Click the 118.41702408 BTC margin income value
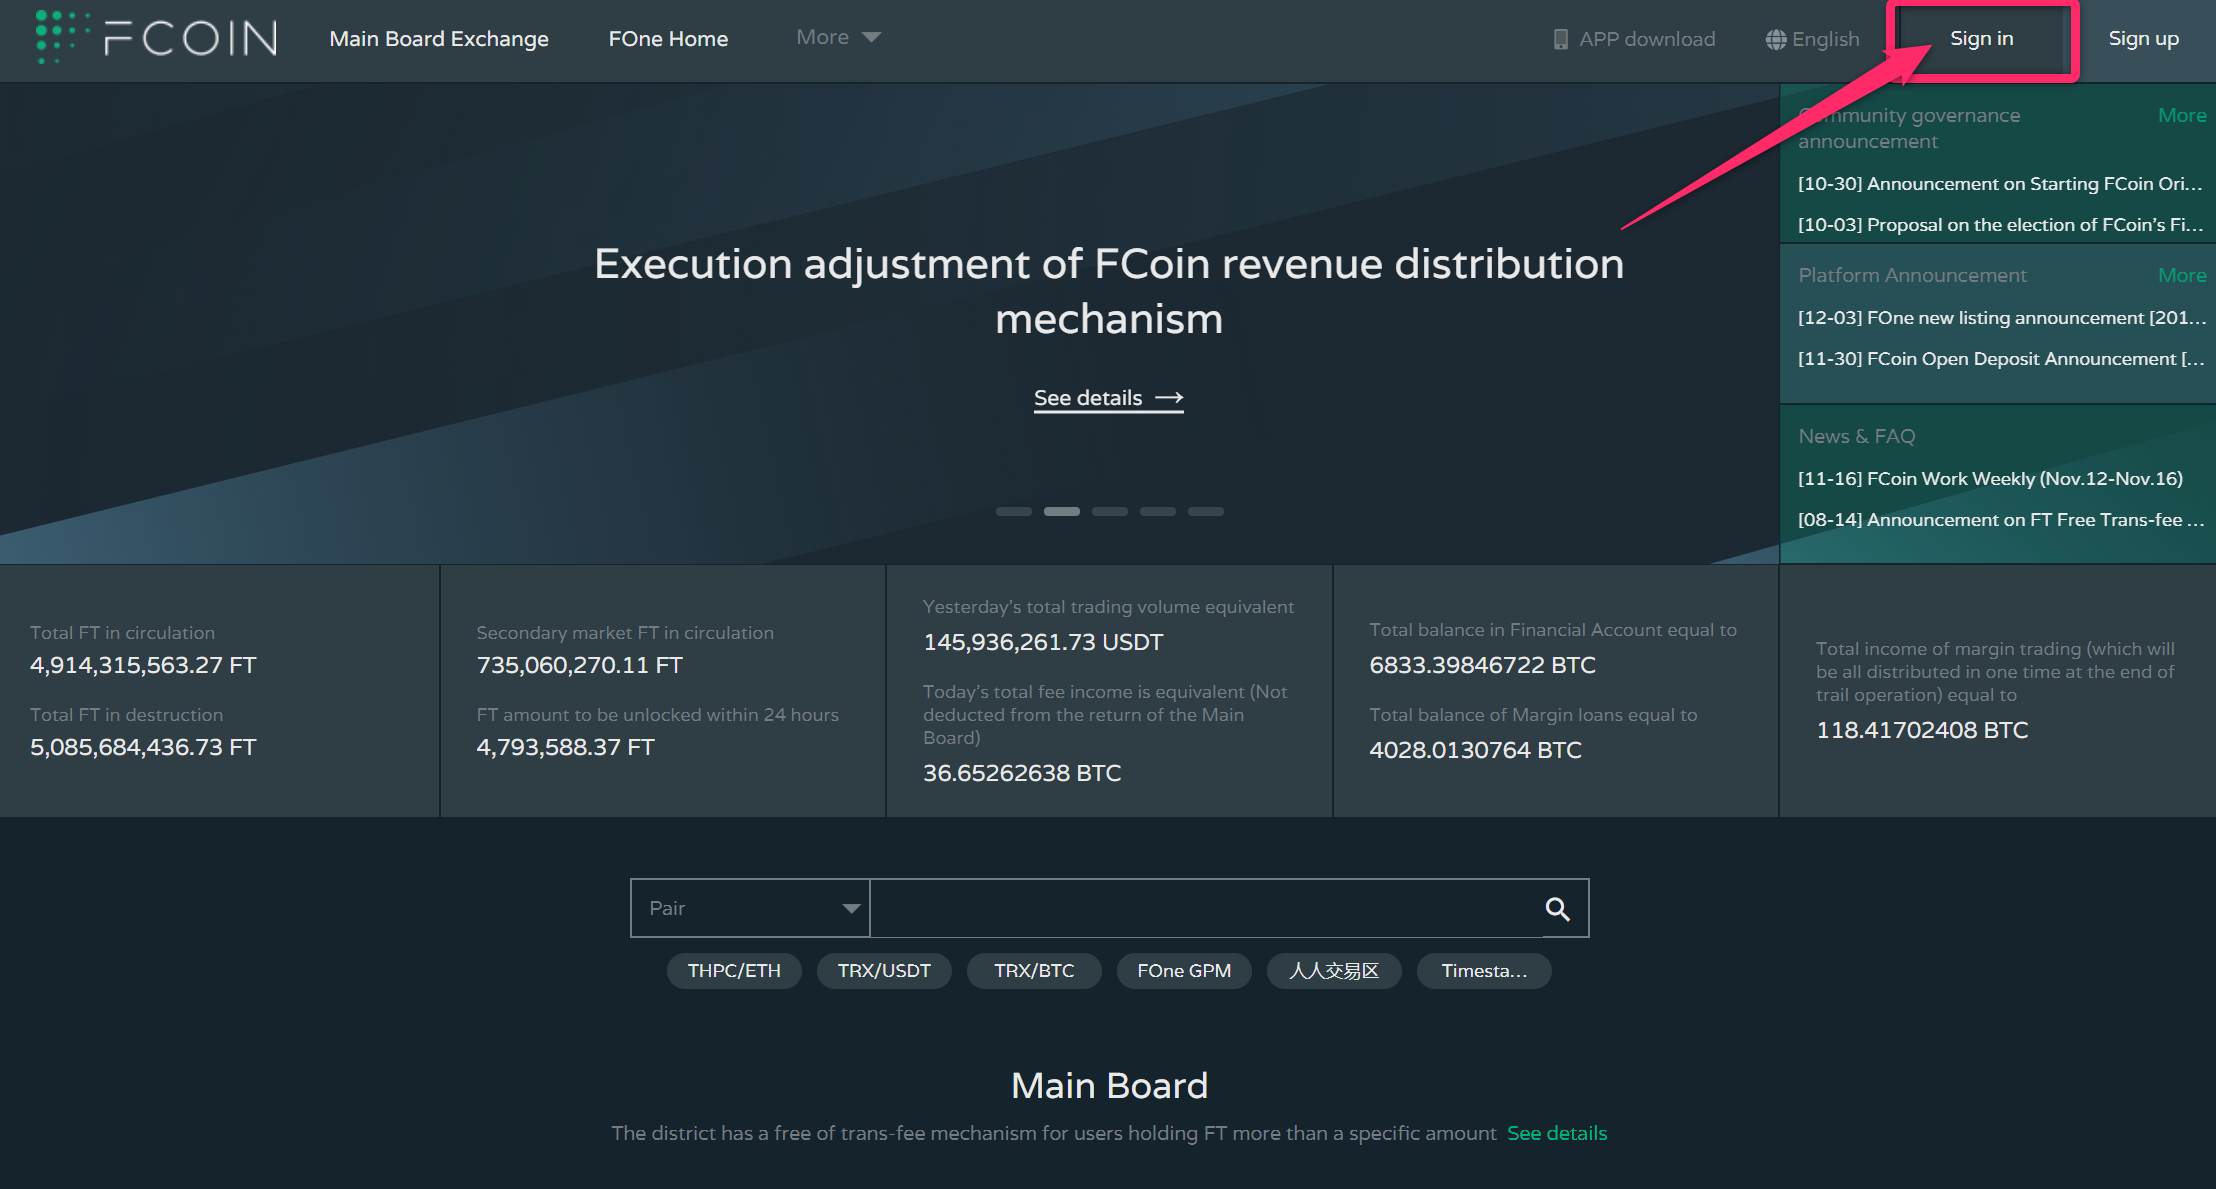This screenshot has height=1189, width=2216. [x=1922, y=731]
